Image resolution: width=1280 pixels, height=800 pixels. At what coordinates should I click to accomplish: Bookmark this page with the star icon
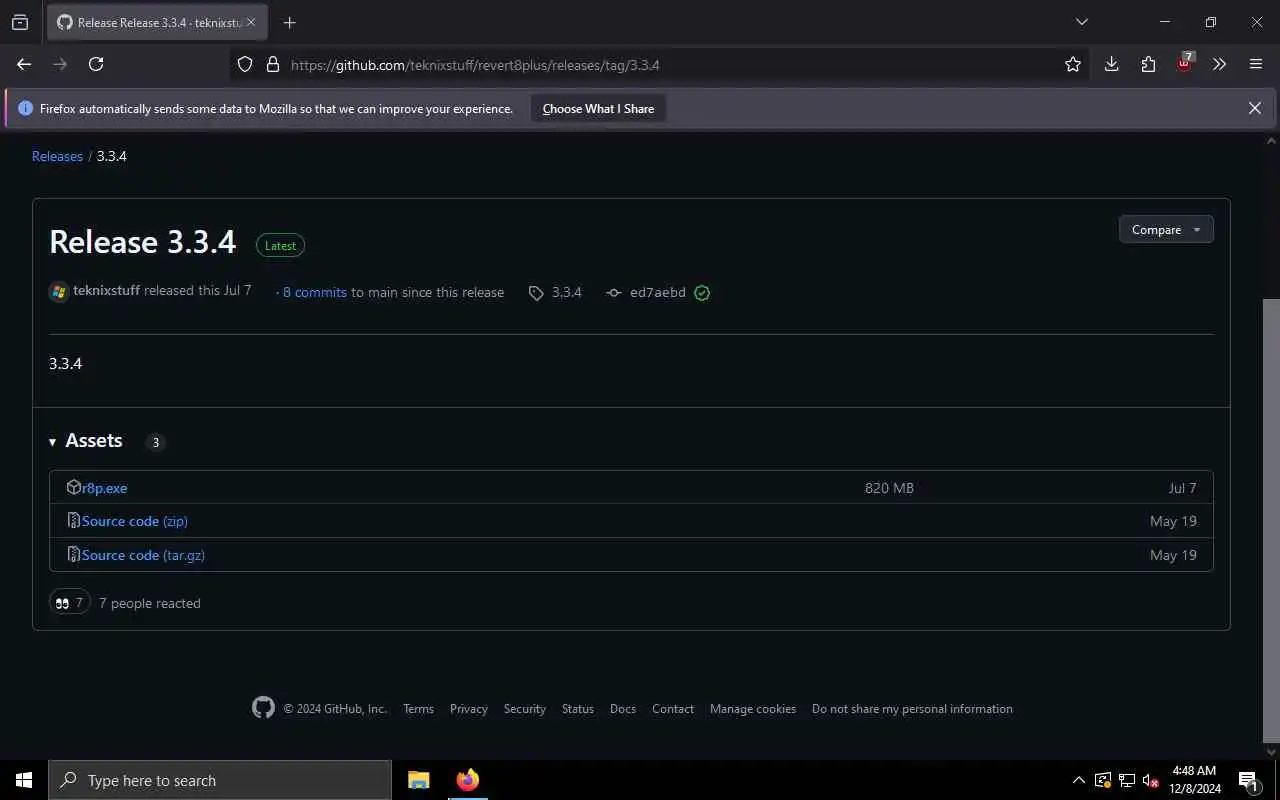click(x=1073, y=64)
